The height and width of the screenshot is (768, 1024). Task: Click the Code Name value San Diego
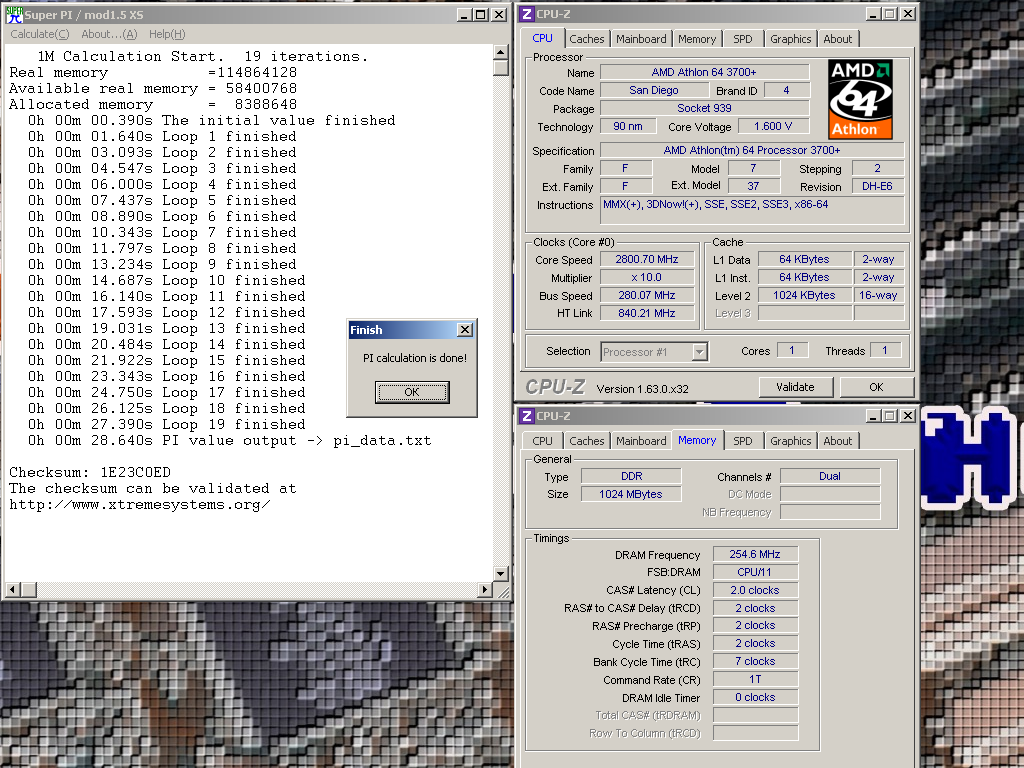654,90
